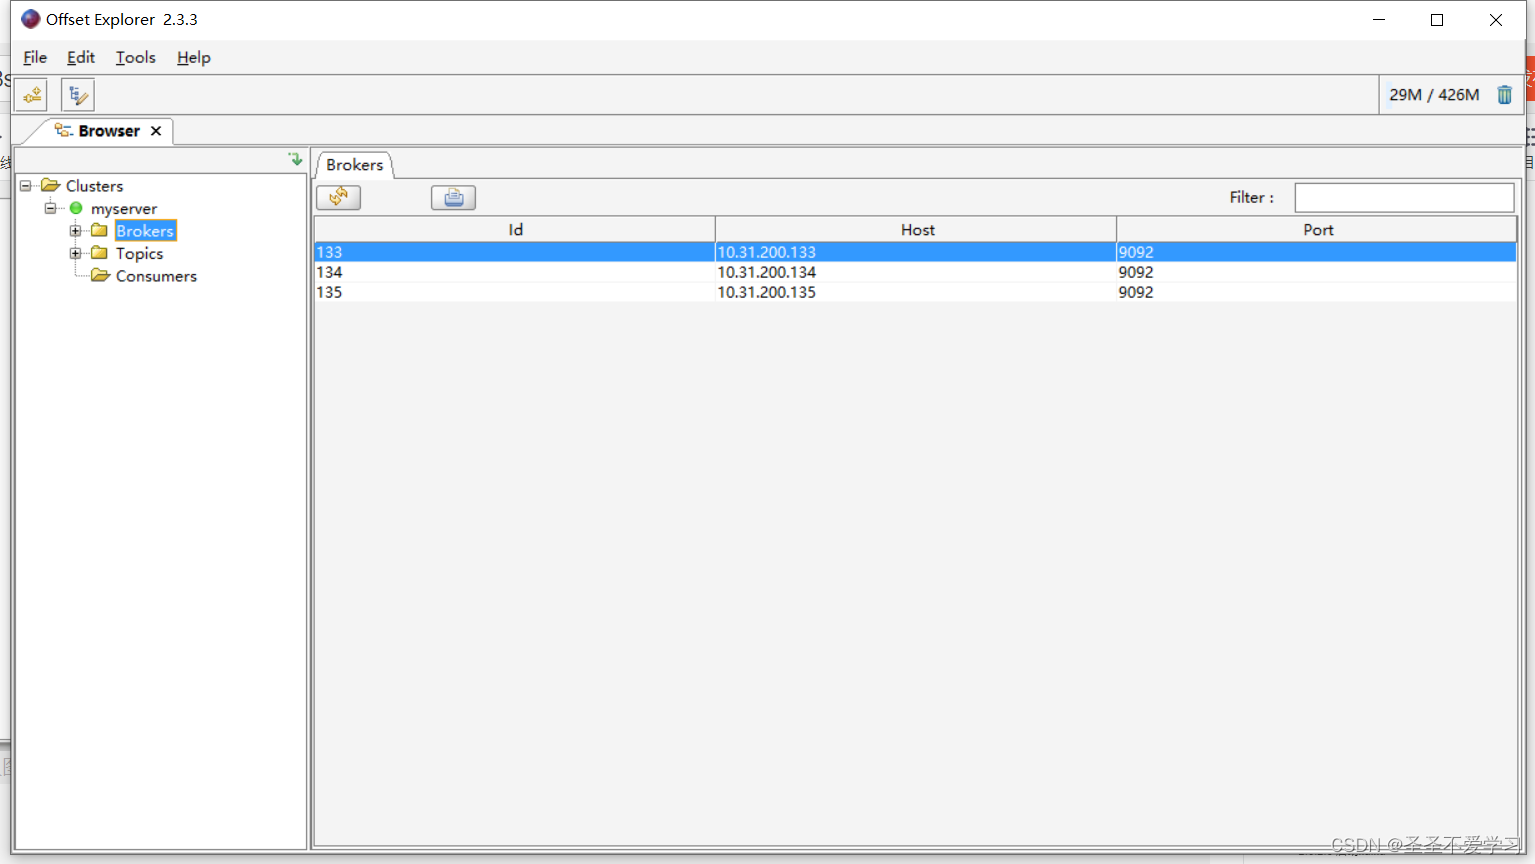Click the edit tree toolbar icon
The width and height of the screenshot is (1535, 864).
point(78,95)
